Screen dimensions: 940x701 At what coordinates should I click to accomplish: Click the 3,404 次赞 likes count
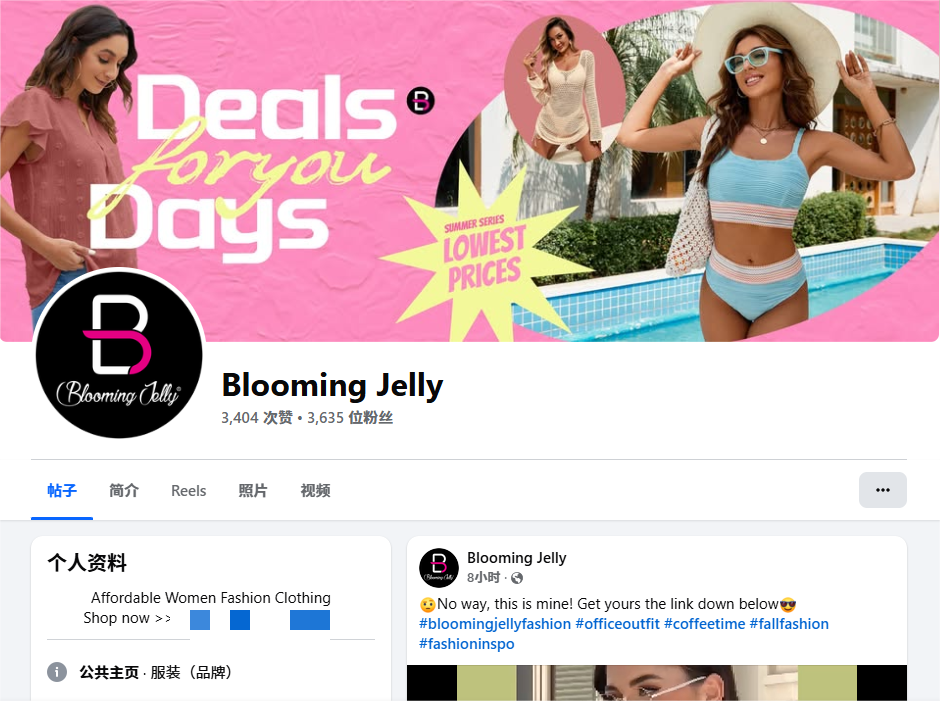(x=257, y=417)
